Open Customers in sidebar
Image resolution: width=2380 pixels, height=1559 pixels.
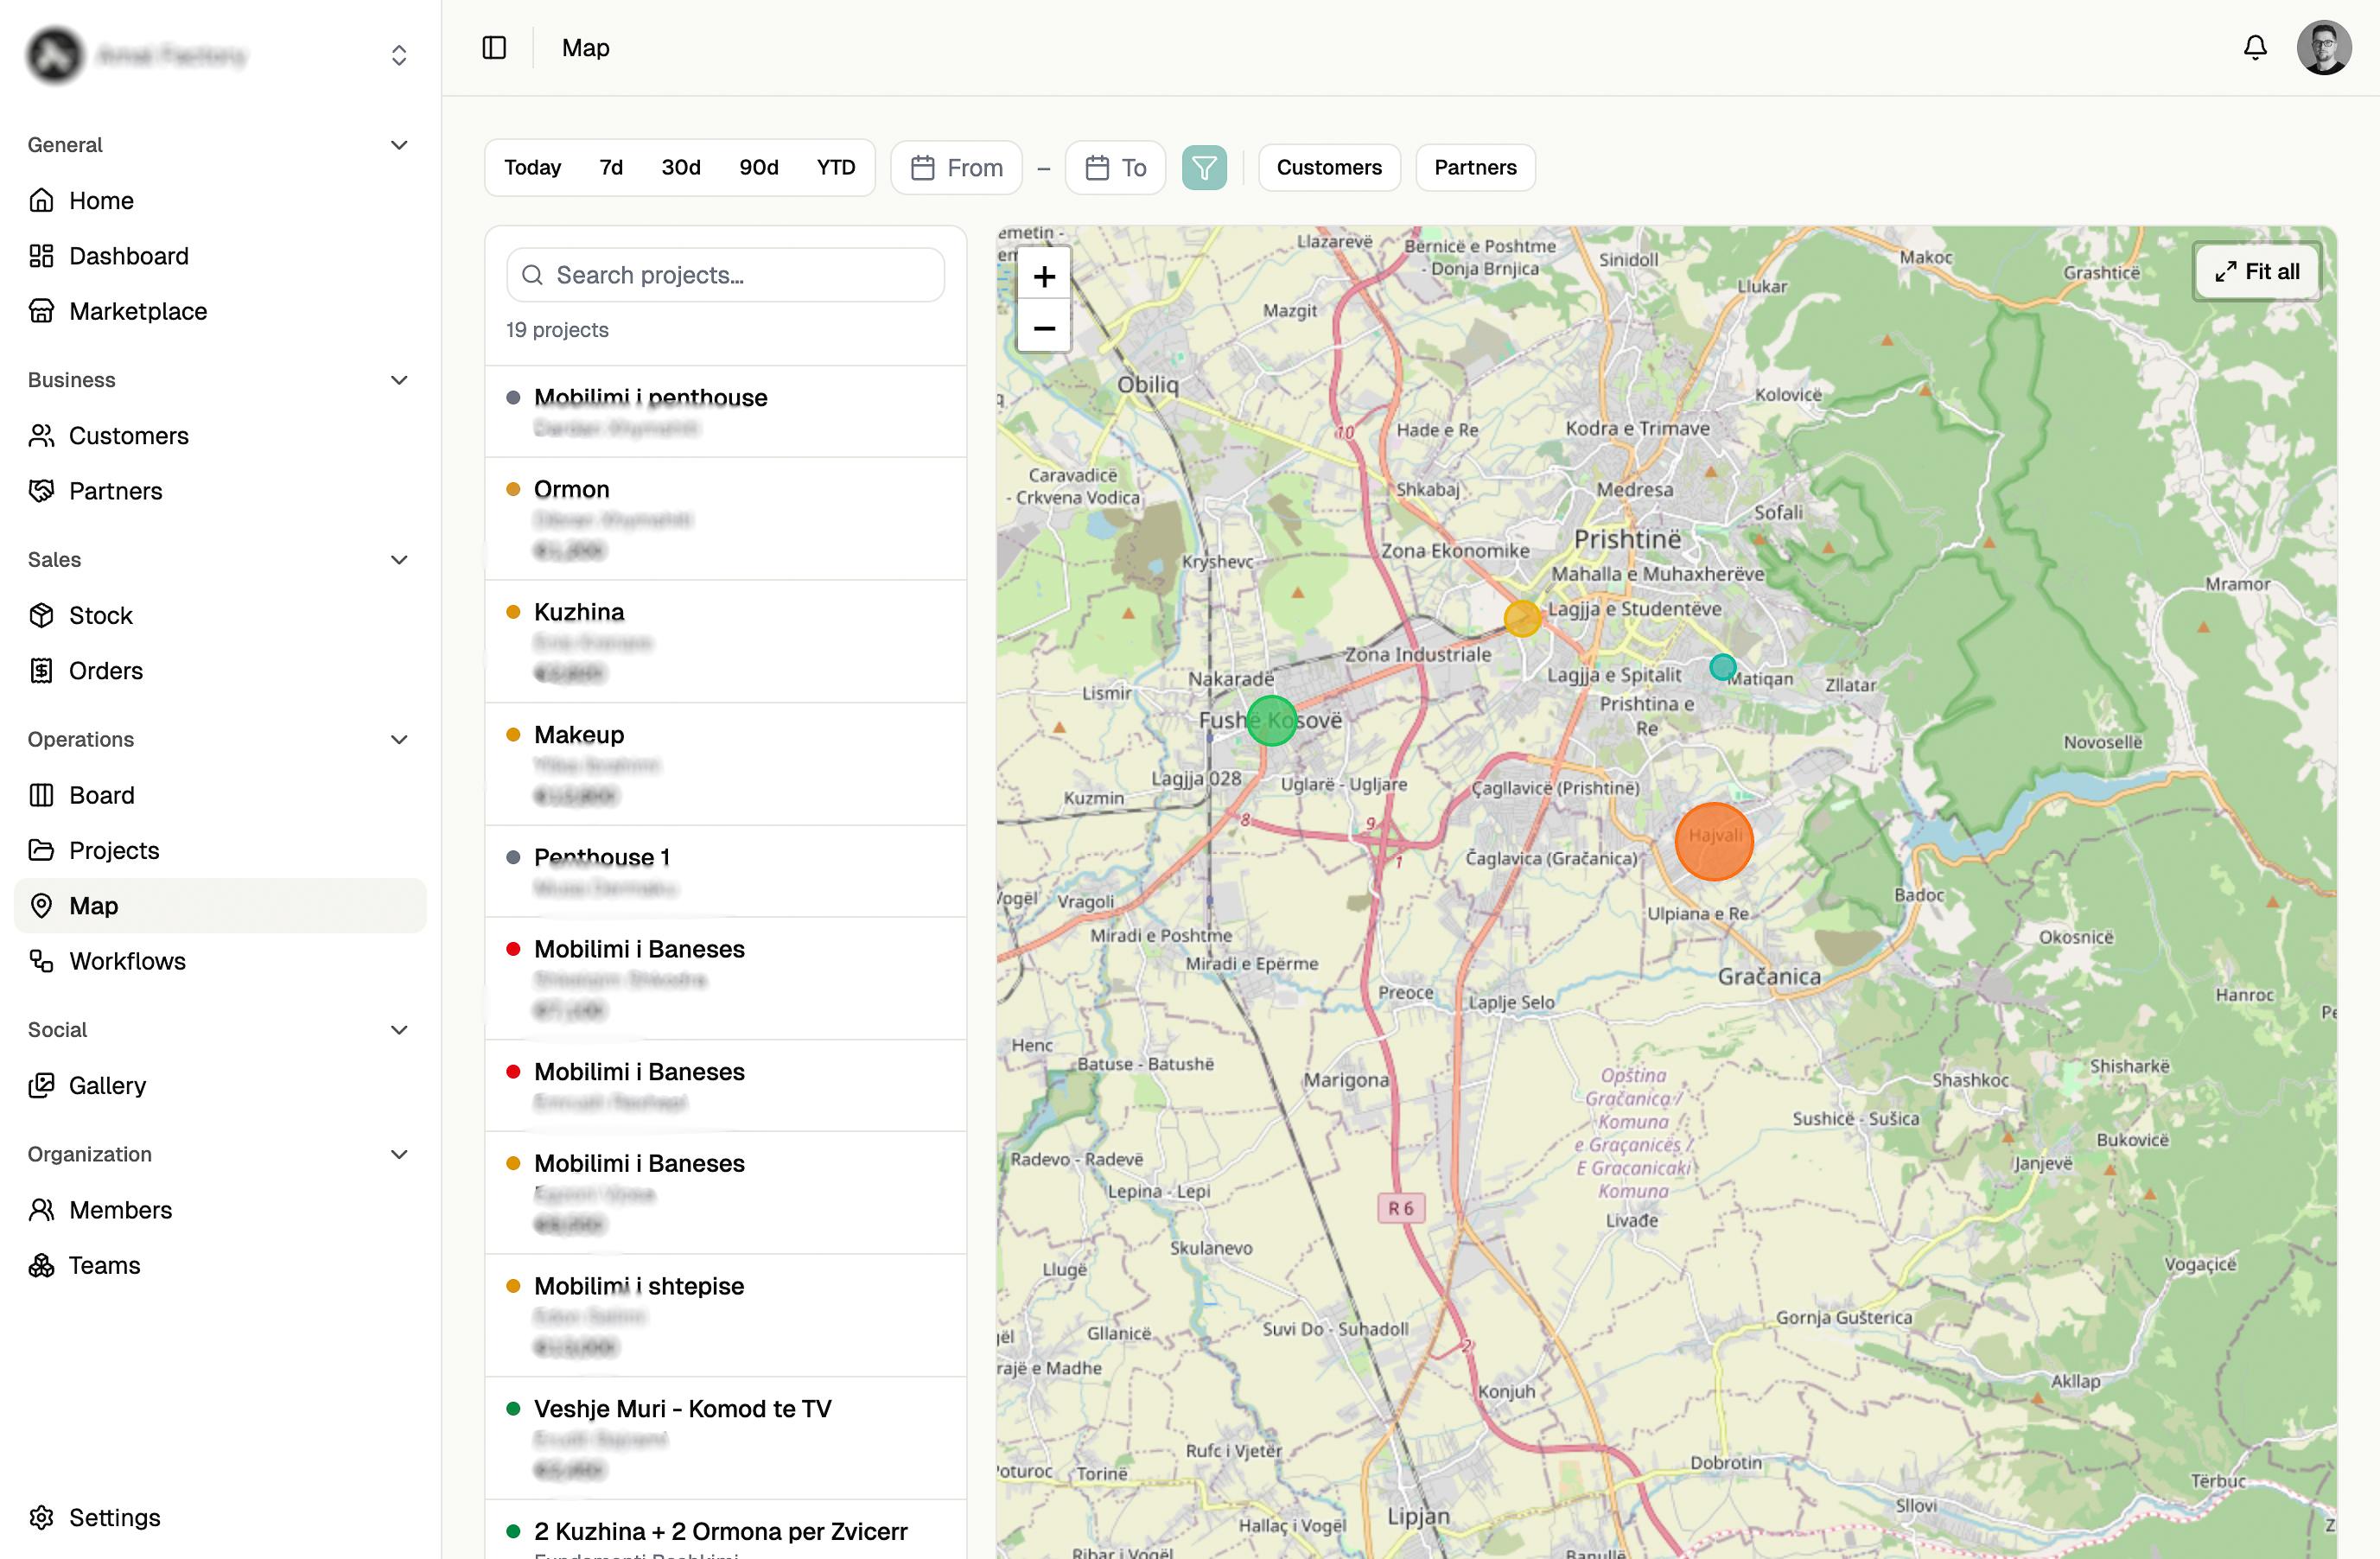point(220,435)
